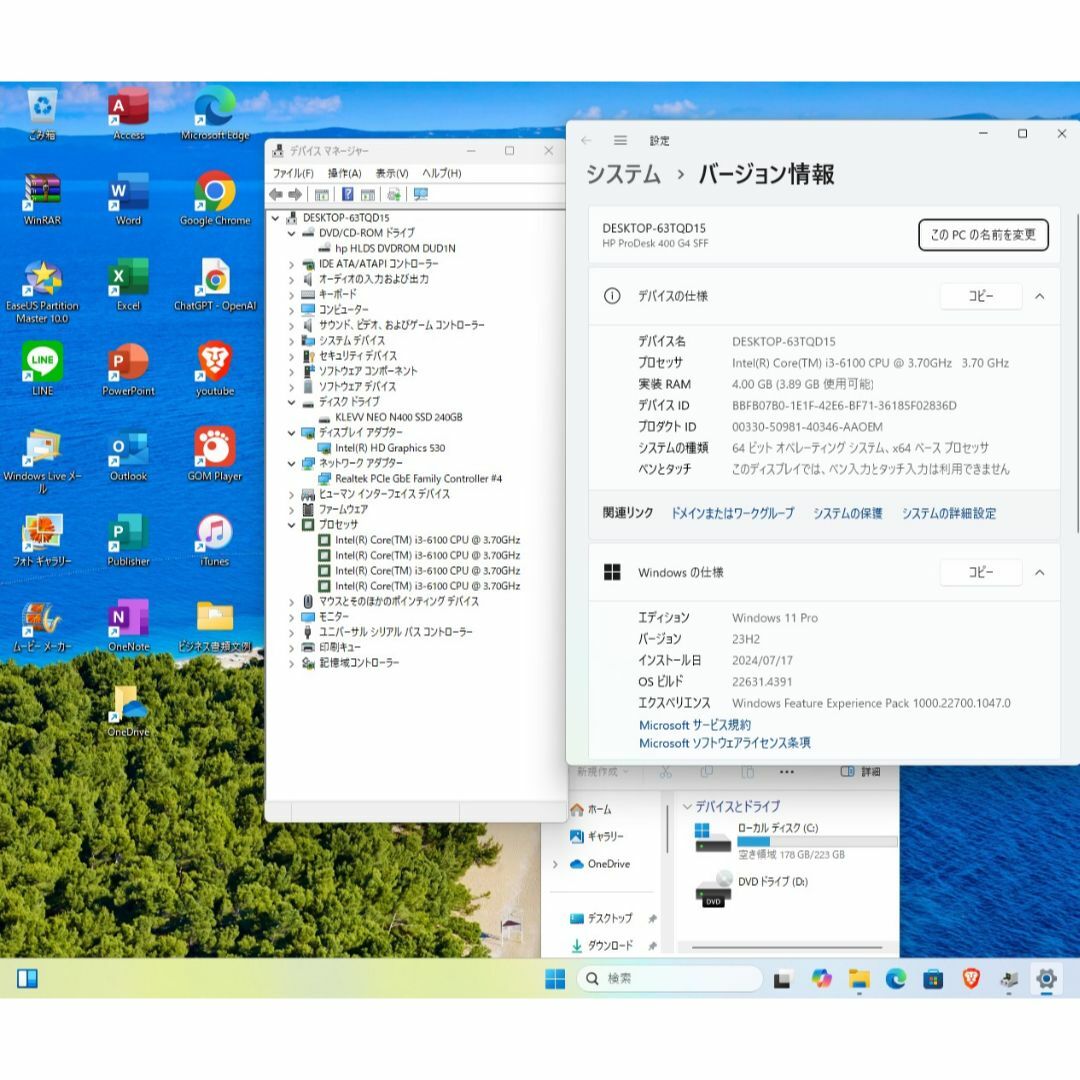Collapse the デバイスの仕様 section chevron
Screen dimensions: 1080x1080
(x=1040, y=296)
